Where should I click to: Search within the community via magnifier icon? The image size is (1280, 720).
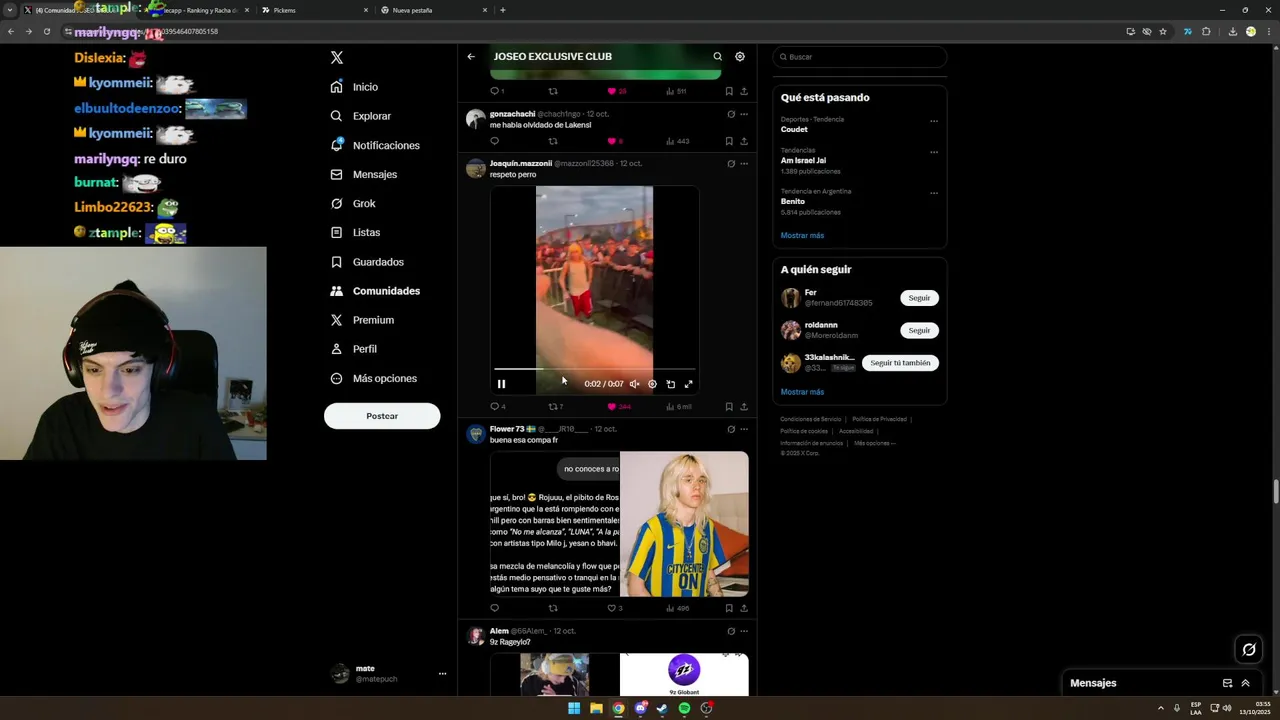point(717,57)
